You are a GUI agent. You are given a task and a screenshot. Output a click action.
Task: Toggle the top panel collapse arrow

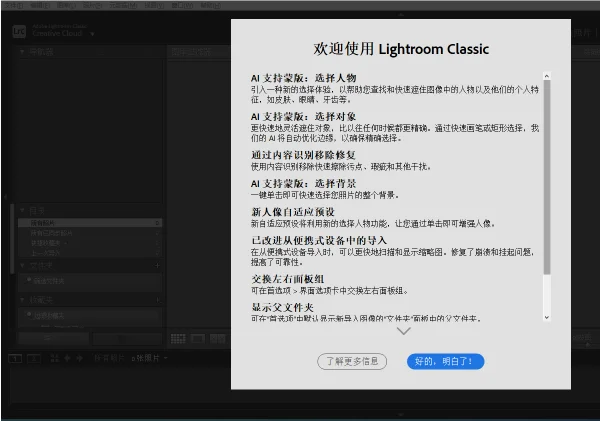click(401, 15)
